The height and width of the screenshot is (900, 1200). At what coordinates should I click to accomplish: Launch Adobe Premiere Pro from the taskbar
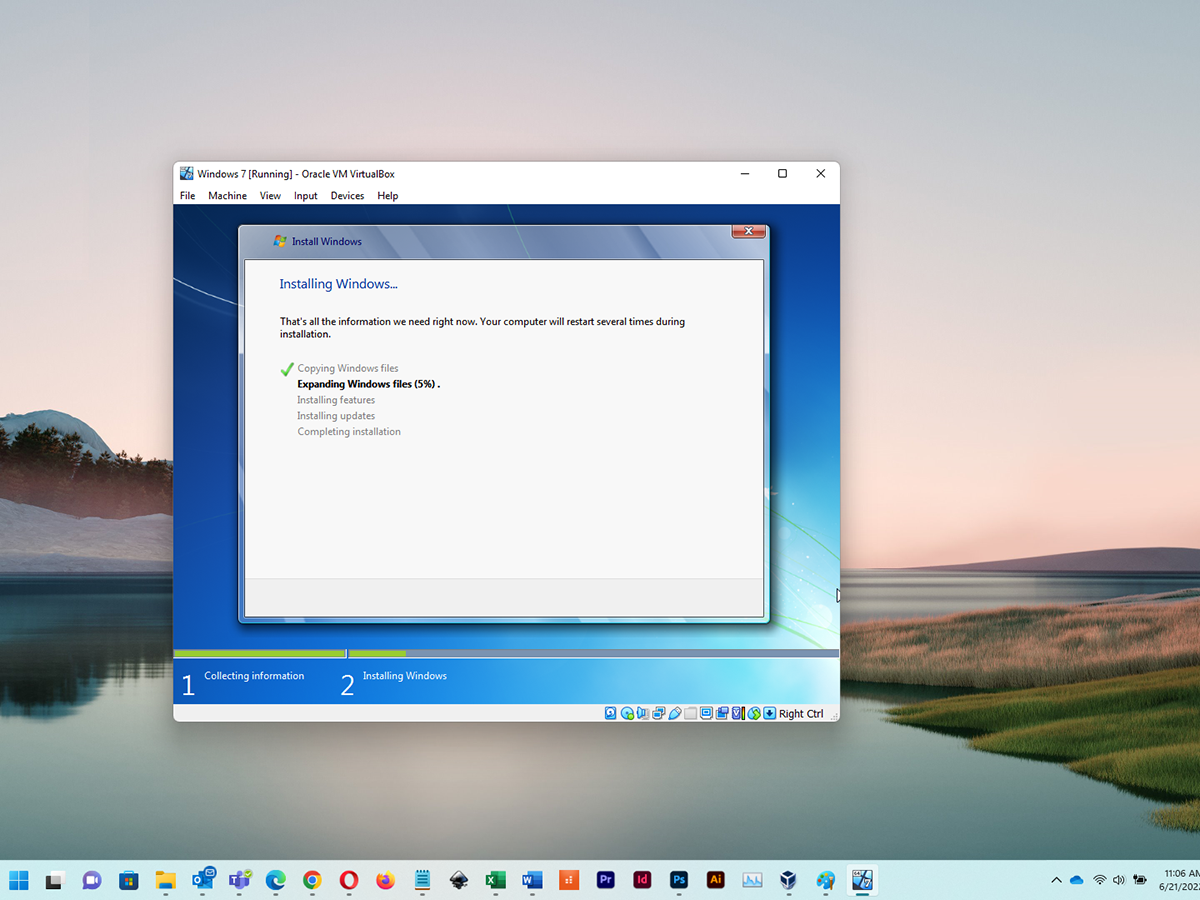pos(605,880)
